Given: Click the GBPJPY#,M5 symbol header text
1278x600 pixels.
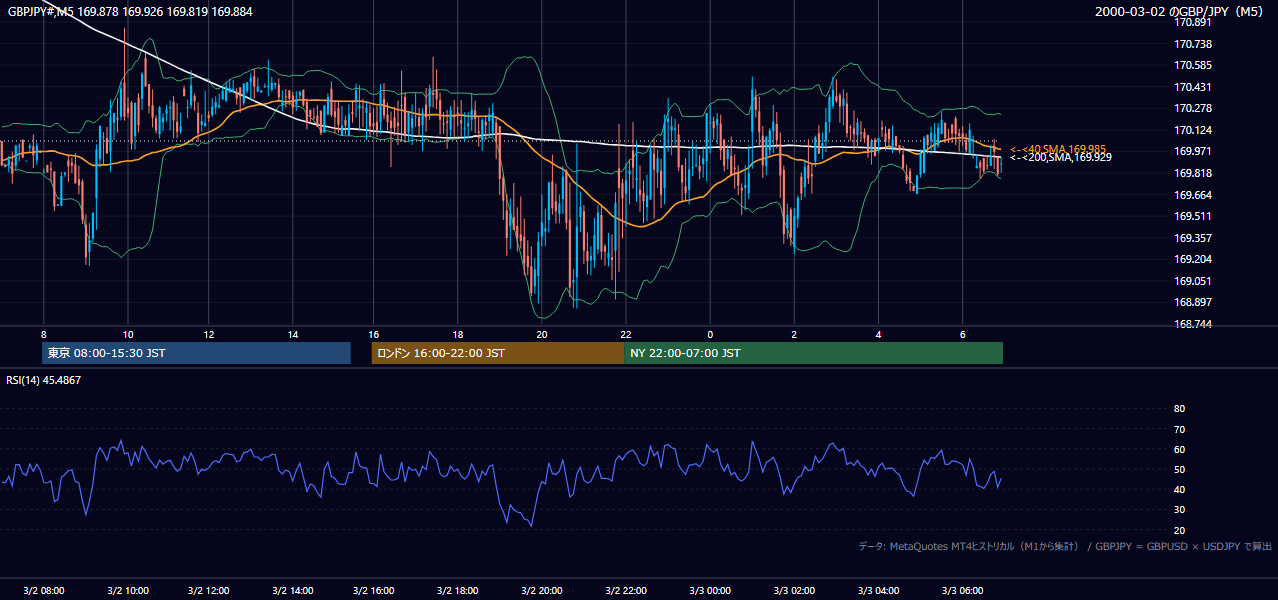Looking at the screenshot, I should point(130,12).
